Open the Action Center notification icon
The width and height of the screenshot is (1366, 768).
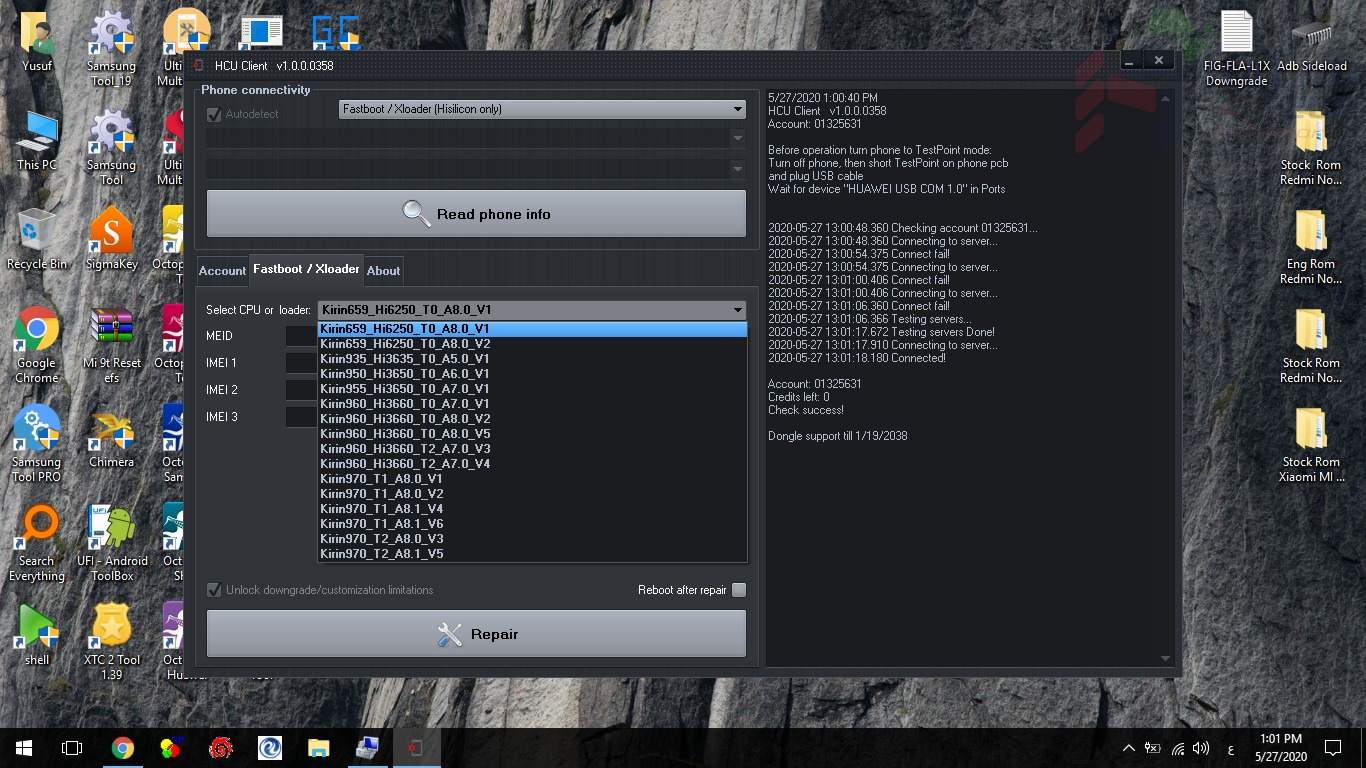[x=1332, y=748]
